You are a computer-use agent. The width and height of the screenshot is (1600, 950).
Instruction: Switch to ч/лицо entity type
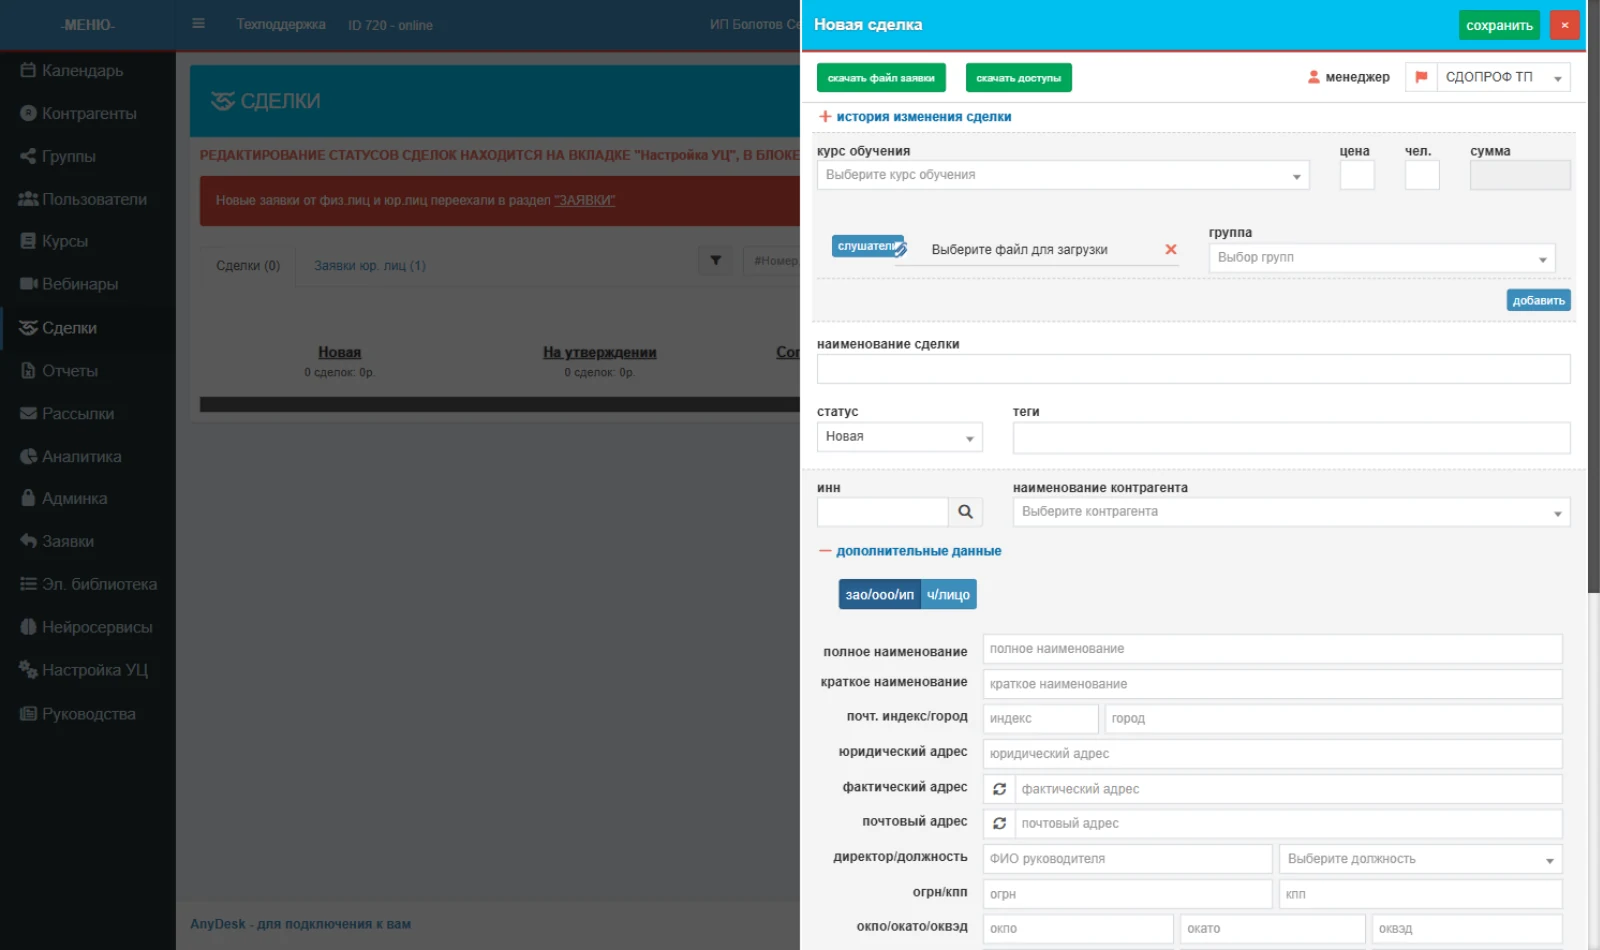point(948,594)
